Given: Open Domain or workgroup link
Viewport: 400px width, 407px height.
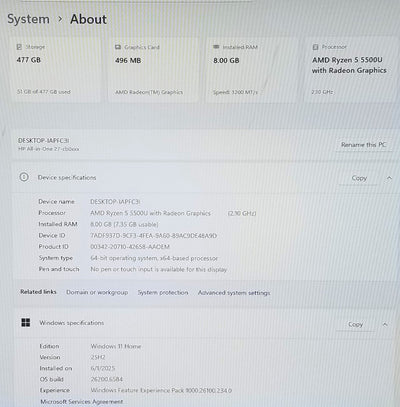Looking at the screenshot, I should 97,292.
